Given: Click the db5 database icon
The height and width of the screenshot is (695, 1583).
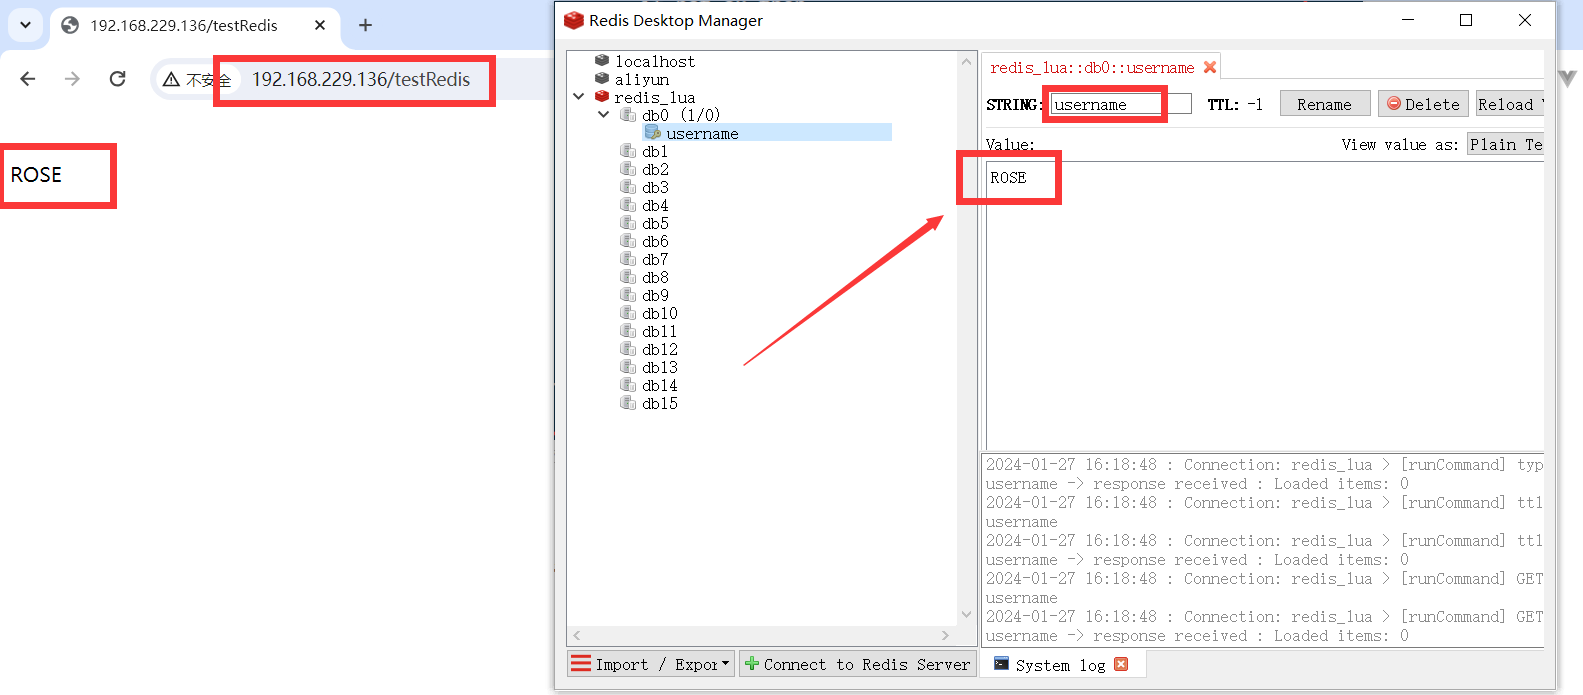Looking at the screenshot, I should [x=628, y=223].
